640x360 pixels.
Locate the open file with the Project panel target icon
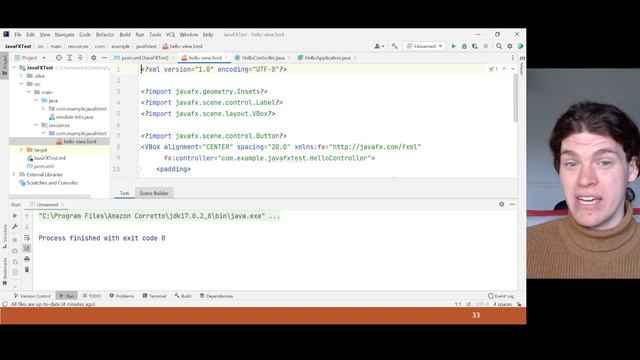point(59,58)
